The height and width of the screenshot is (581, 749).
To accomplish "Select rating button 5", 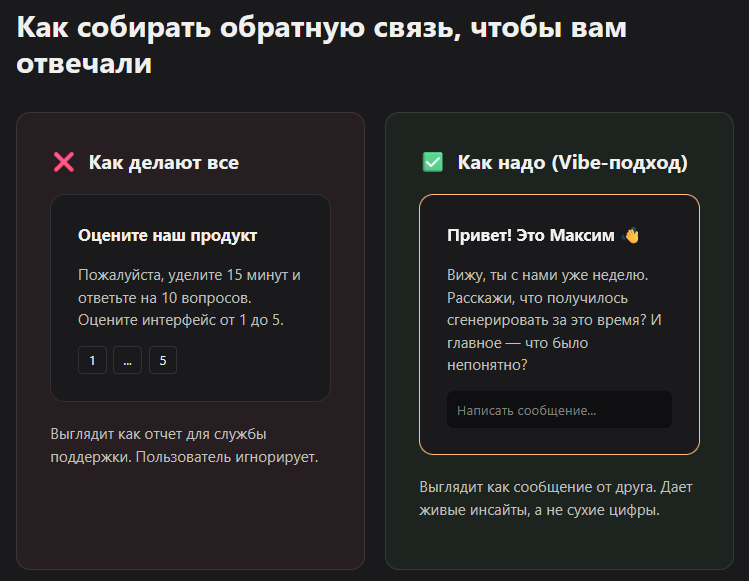I will [163, 360].
